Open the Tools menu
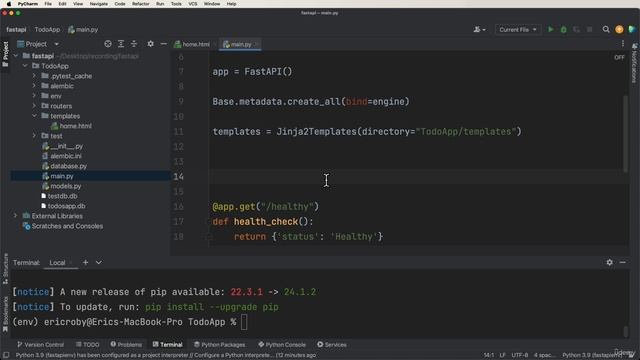This screenshot has height=360, width=640. point(176,4)
